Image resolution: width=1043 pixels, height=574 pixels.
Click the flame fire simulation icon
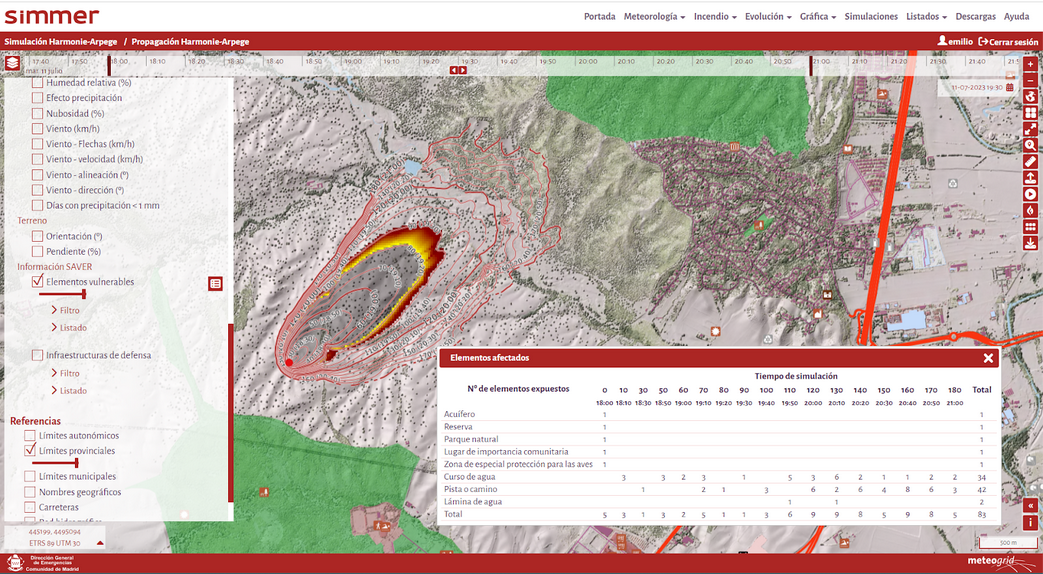pyautogui.click(x=1030, y=210)
